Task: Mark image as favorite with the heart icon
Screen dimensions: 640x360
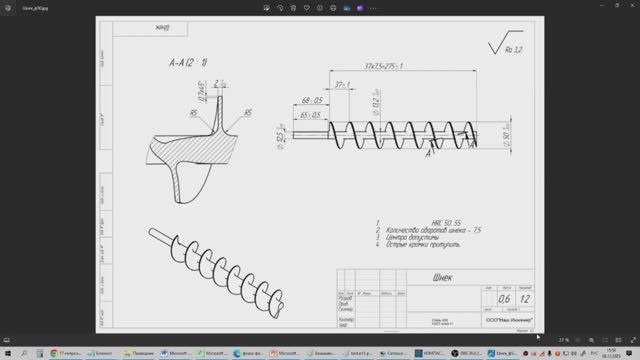Action: [307, 8]
